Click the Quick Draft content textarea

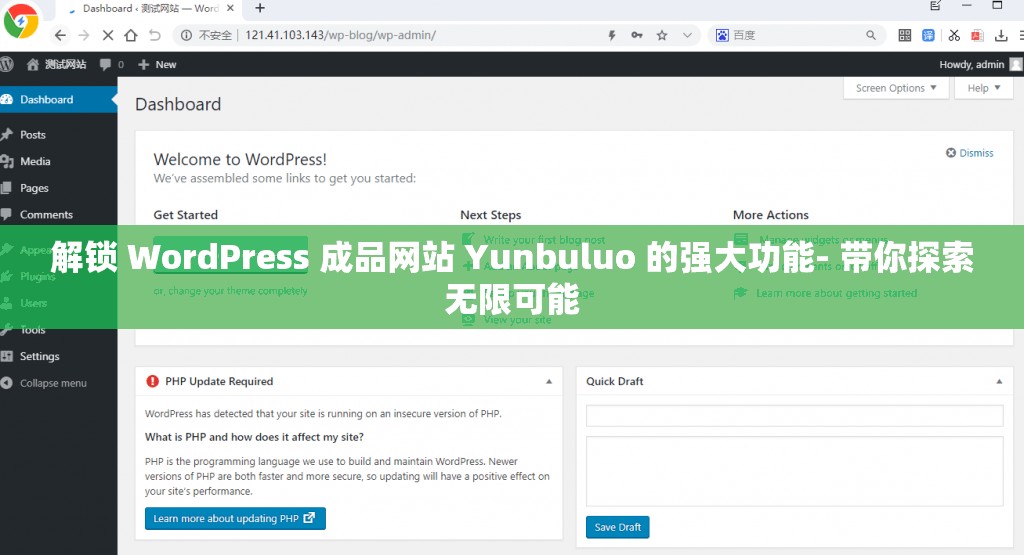794,471
